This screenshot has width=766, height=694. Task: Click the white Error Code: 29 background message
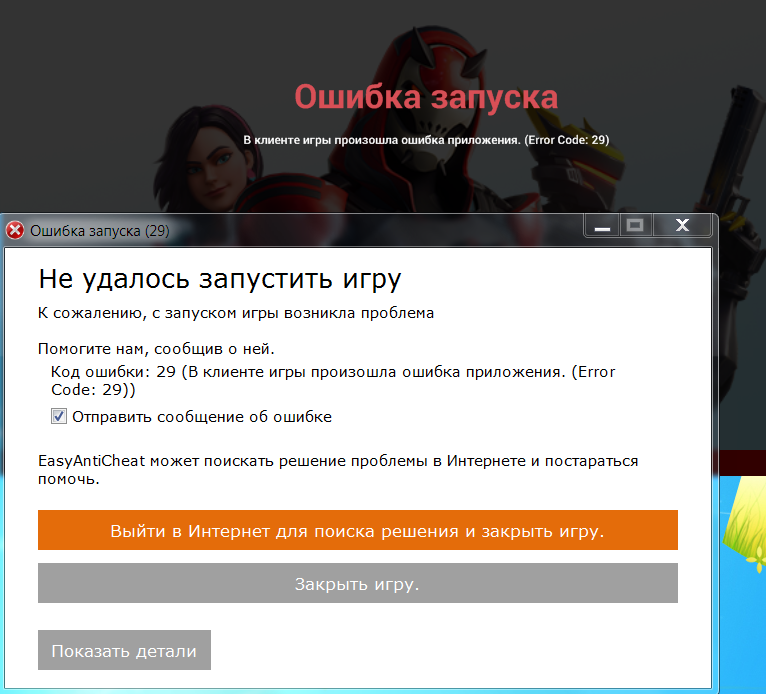pos(426,140)
